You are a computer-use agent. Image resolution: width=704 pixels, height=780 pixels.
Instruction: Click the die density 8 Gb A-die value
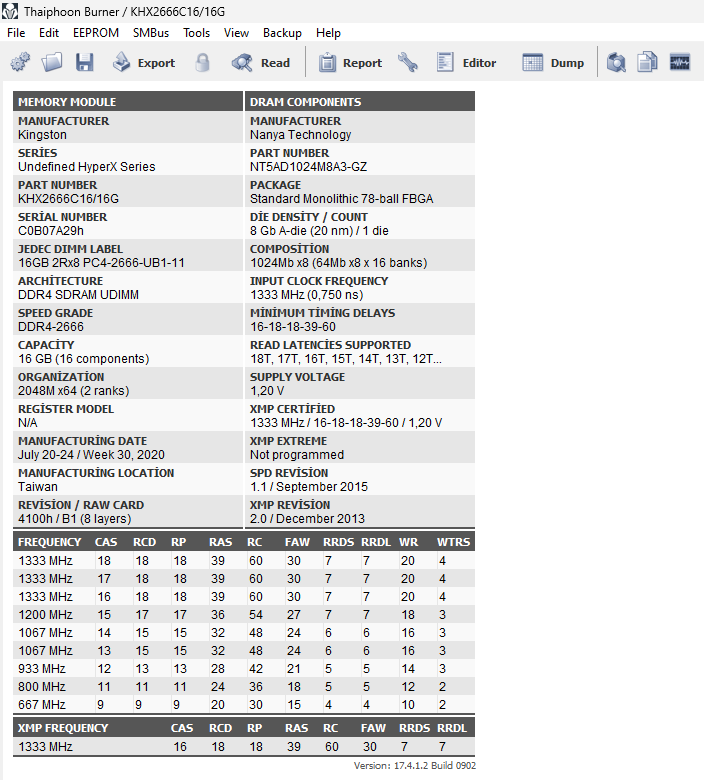coord(319,231)
